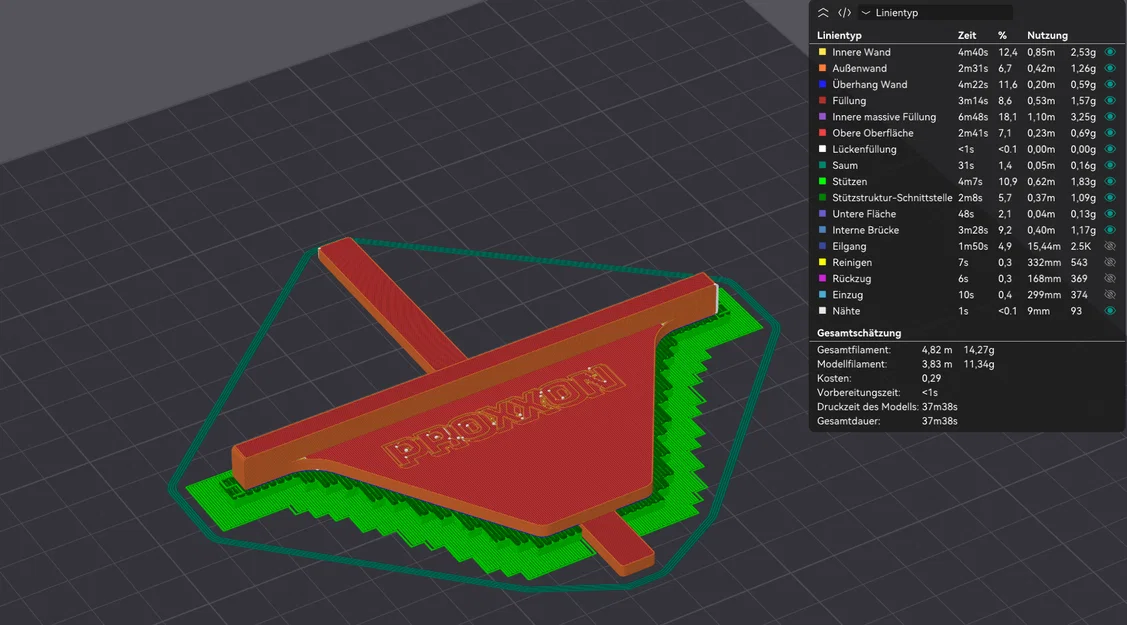Click the PROXXON embossed text on model

click(x=503, y=414)
